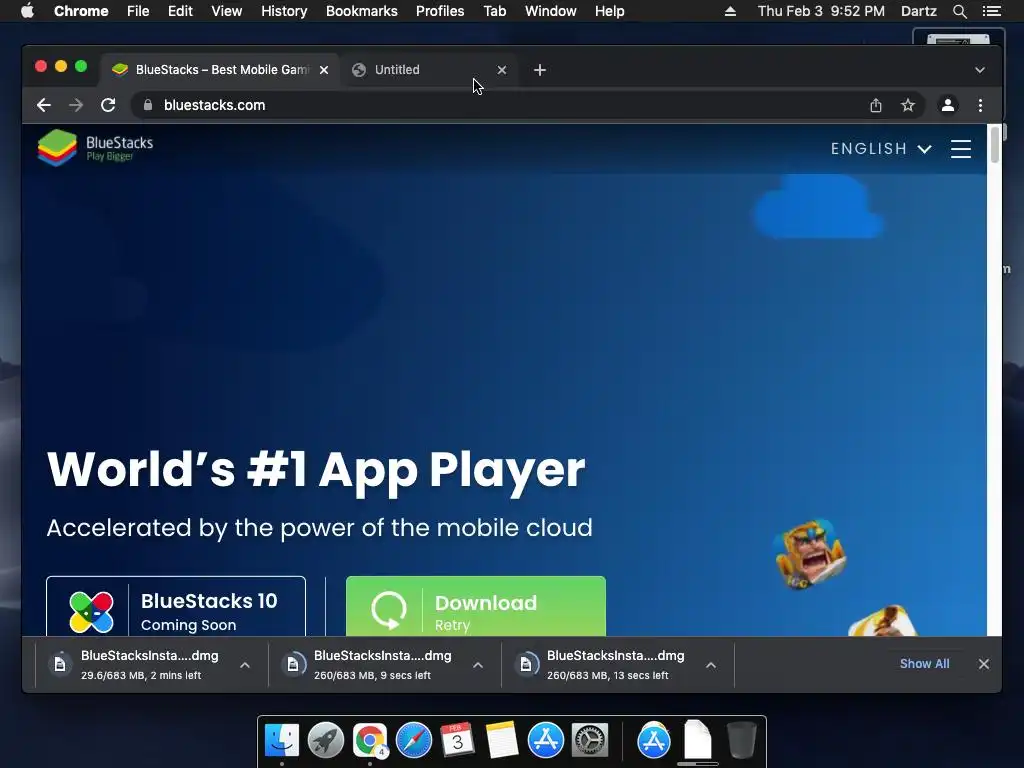
Task: Open the Chrome profile avatar icon
Action: pos(948,105)
